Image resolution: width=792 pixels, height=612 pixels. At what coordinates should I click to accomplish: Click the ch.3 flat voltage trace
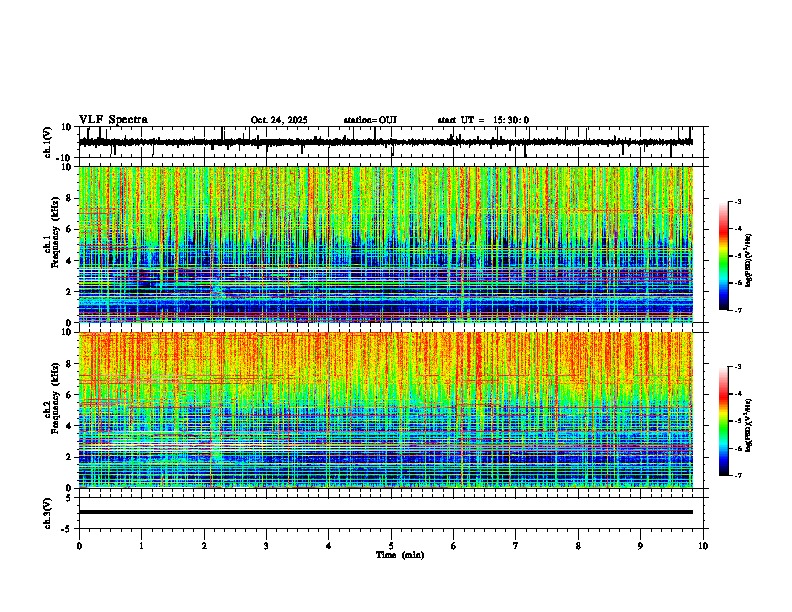point(386,512)
